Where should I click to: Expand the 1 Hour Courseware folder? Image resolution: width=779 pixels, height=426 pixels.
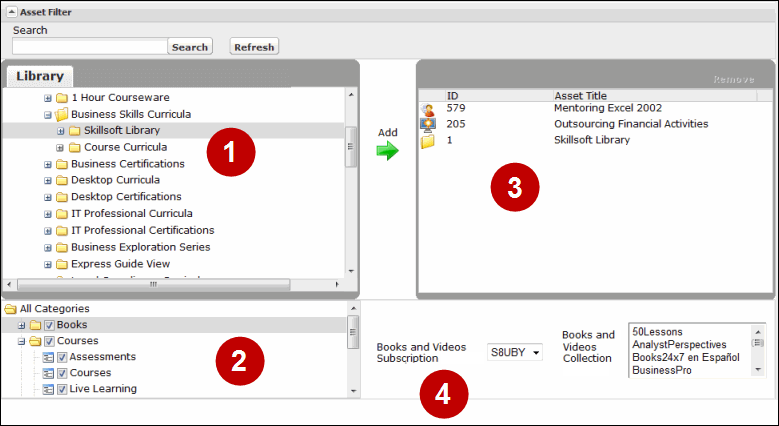pyautogui.click(x=47, y=98)
